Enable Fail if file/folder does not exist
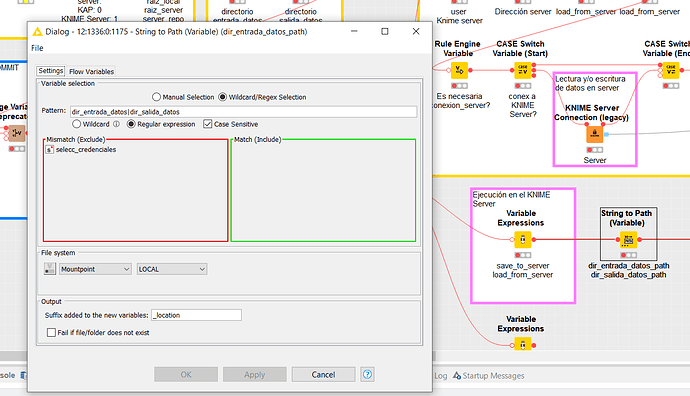 point(51,333)
